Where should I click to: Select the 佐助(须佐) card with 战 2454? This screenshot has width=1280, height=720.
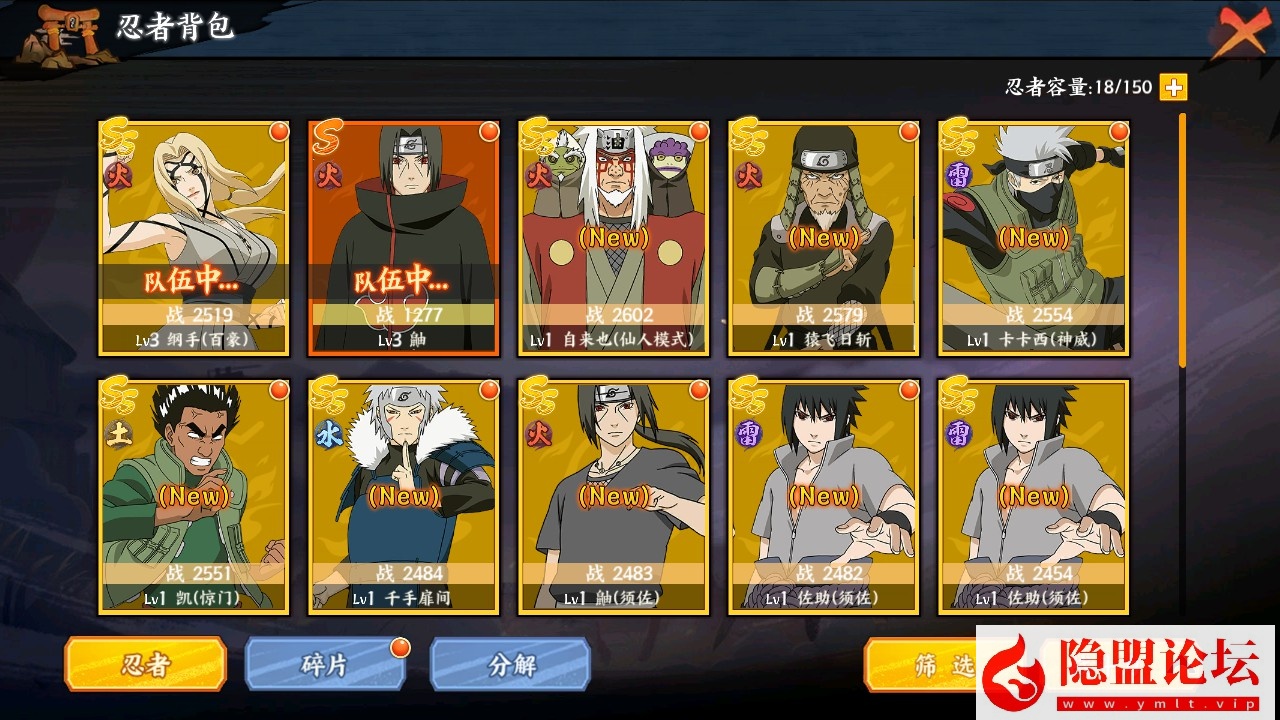coord(1033,496)
